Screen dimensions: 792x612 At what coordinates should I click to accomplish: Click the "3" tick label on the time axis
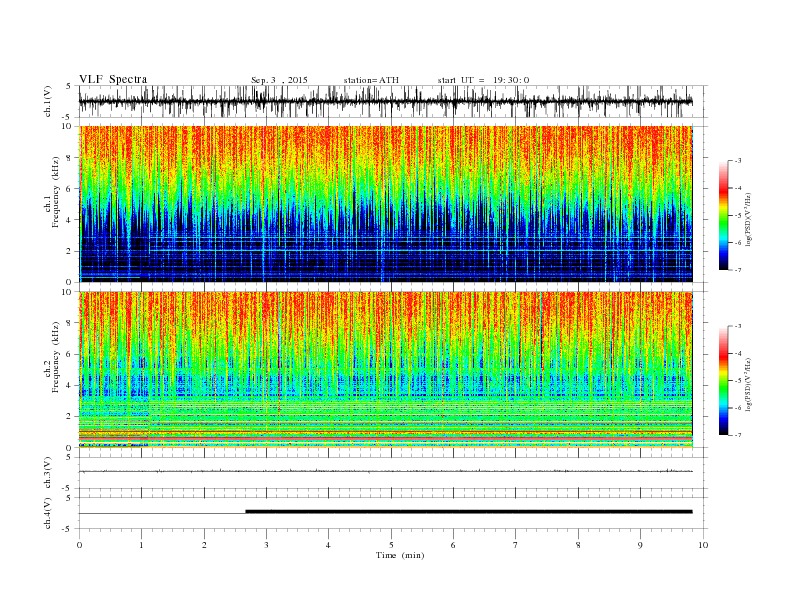266,545
